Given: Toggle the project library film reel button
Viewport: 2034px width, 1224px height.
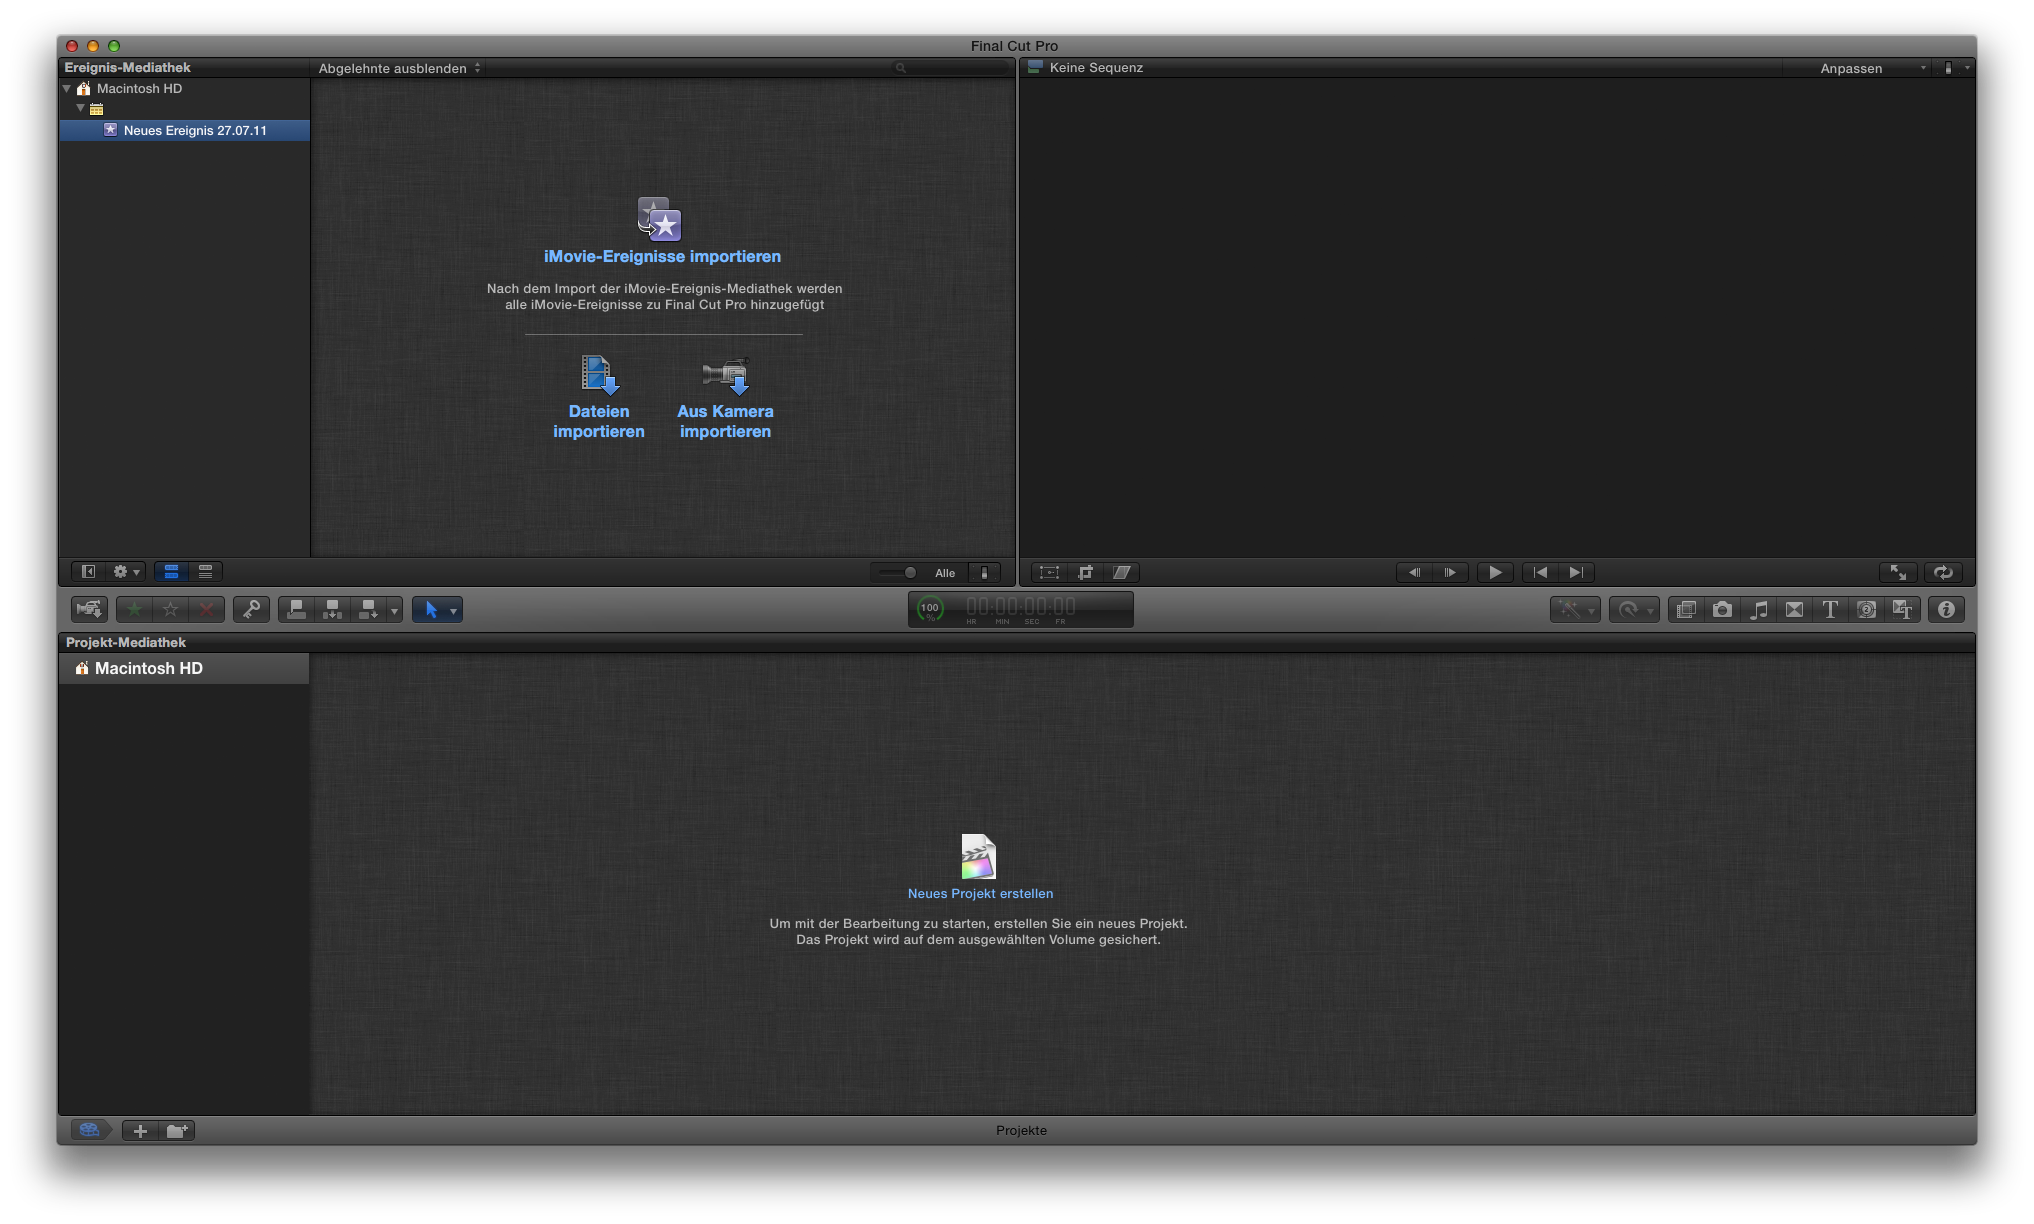Looking at the screenshot, I should pyautogui.click(x=89, y=1130).
